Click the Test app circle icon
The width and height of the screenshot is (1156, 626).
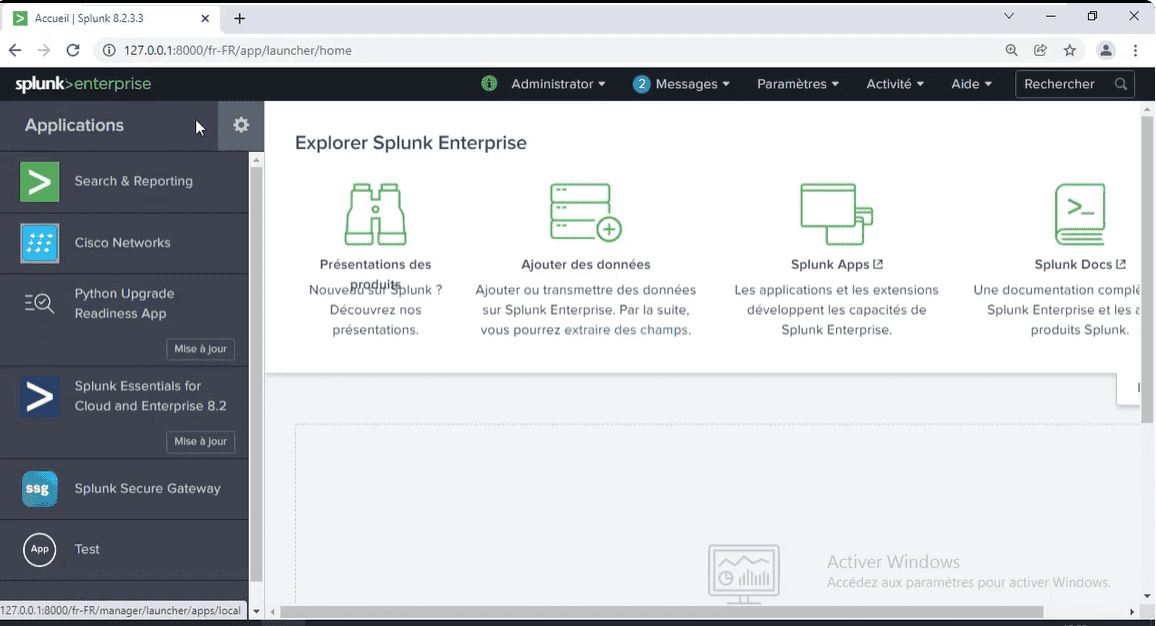click(x=40, y=549)
